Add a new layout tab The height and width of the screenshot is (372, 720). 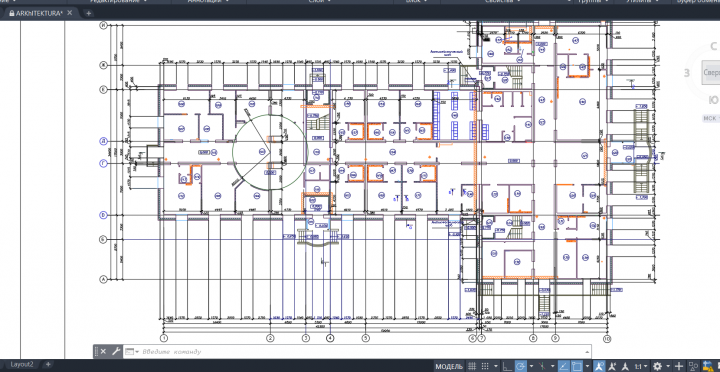pyautogui.click(x=48, y=364)
